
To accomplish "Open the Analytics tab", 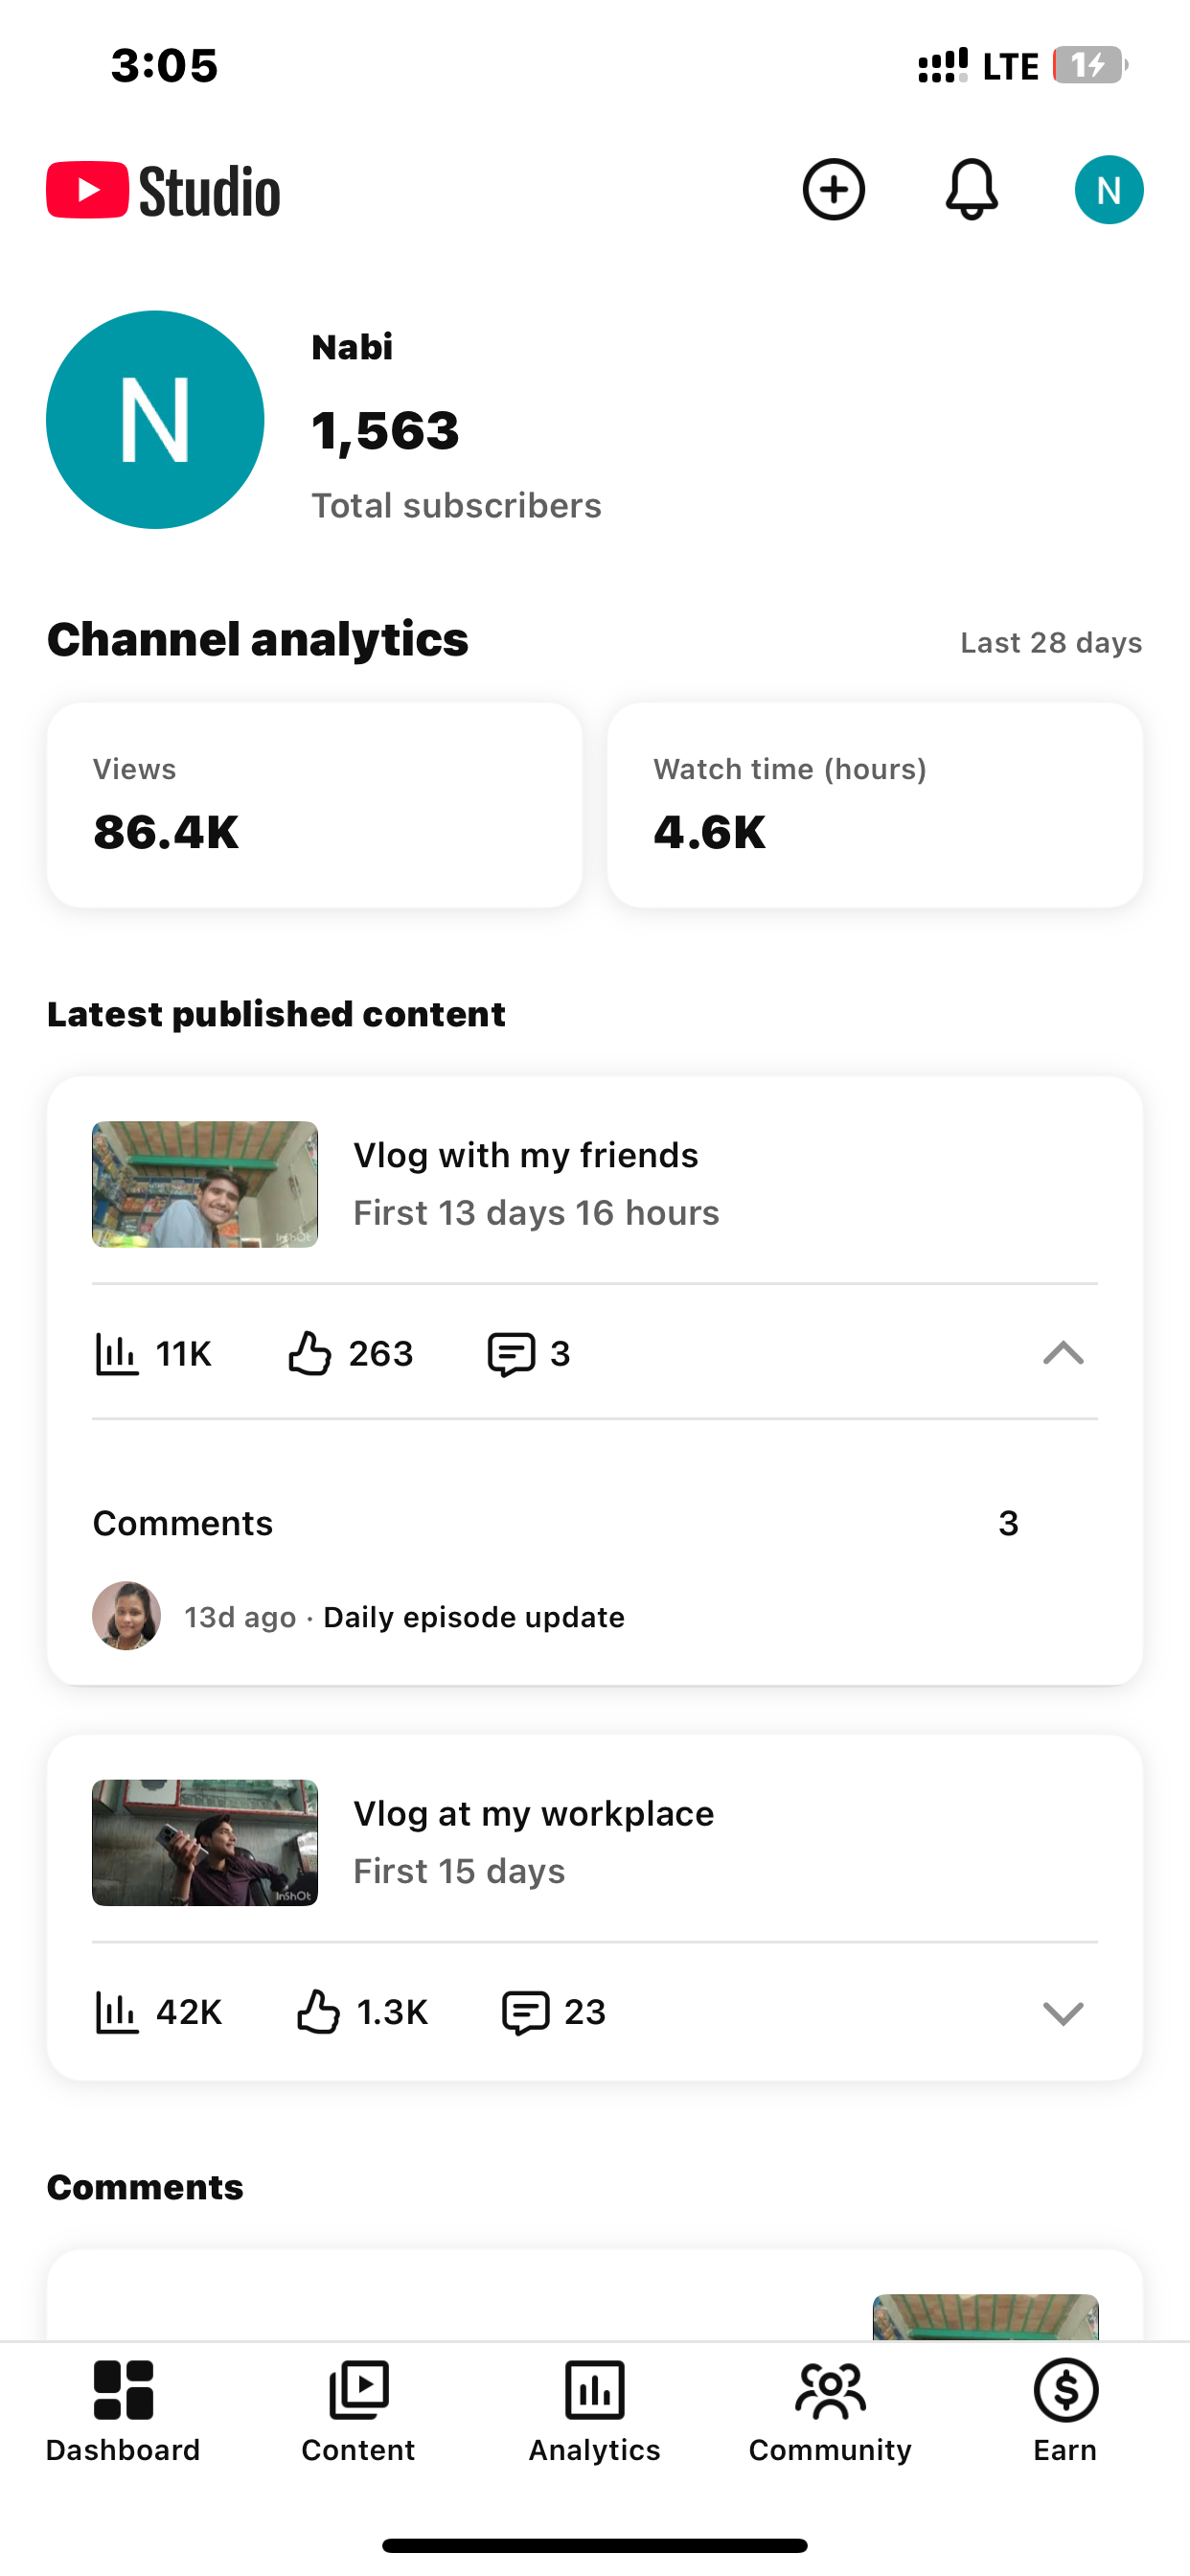I will tap(594, 2410).
